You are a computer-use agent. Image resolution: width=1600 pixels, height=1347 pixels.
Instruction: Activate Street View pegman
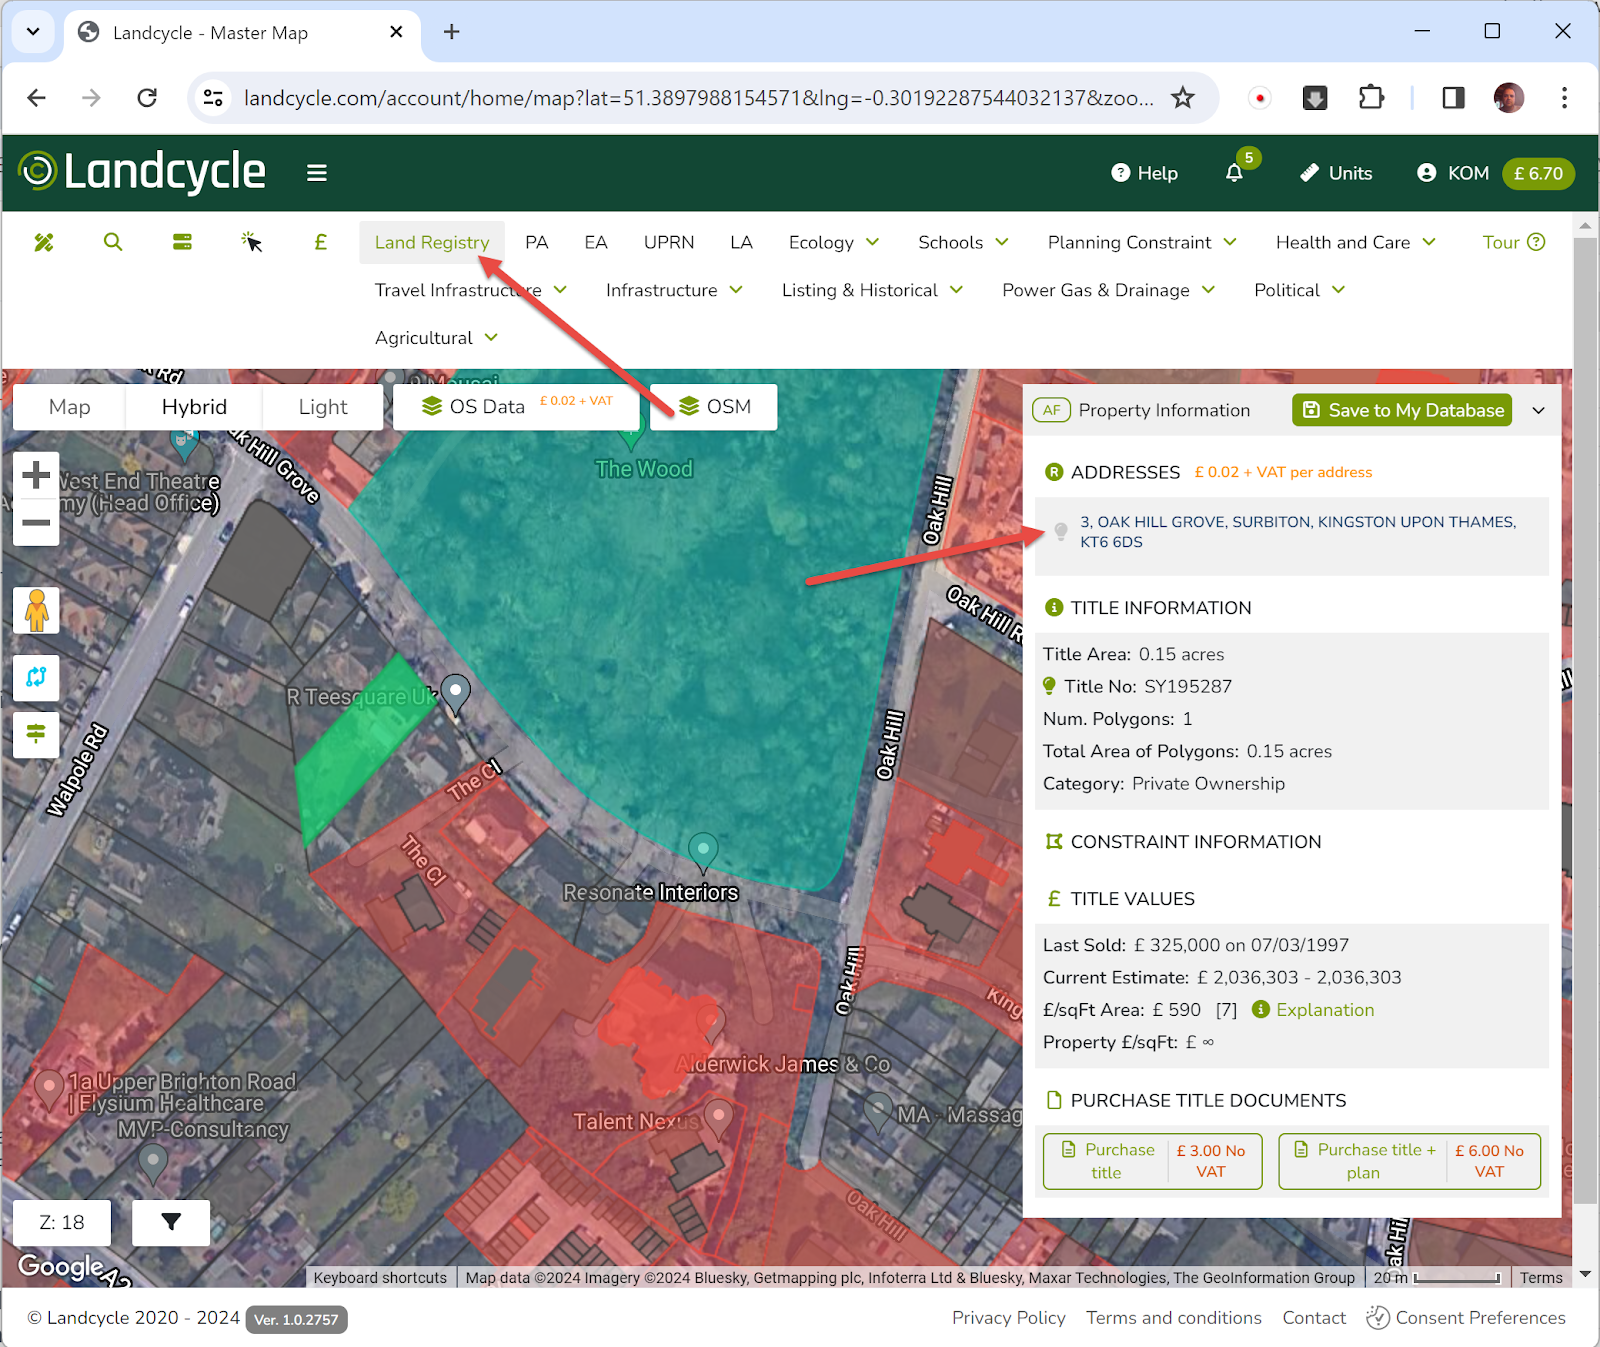pos(36,610)
